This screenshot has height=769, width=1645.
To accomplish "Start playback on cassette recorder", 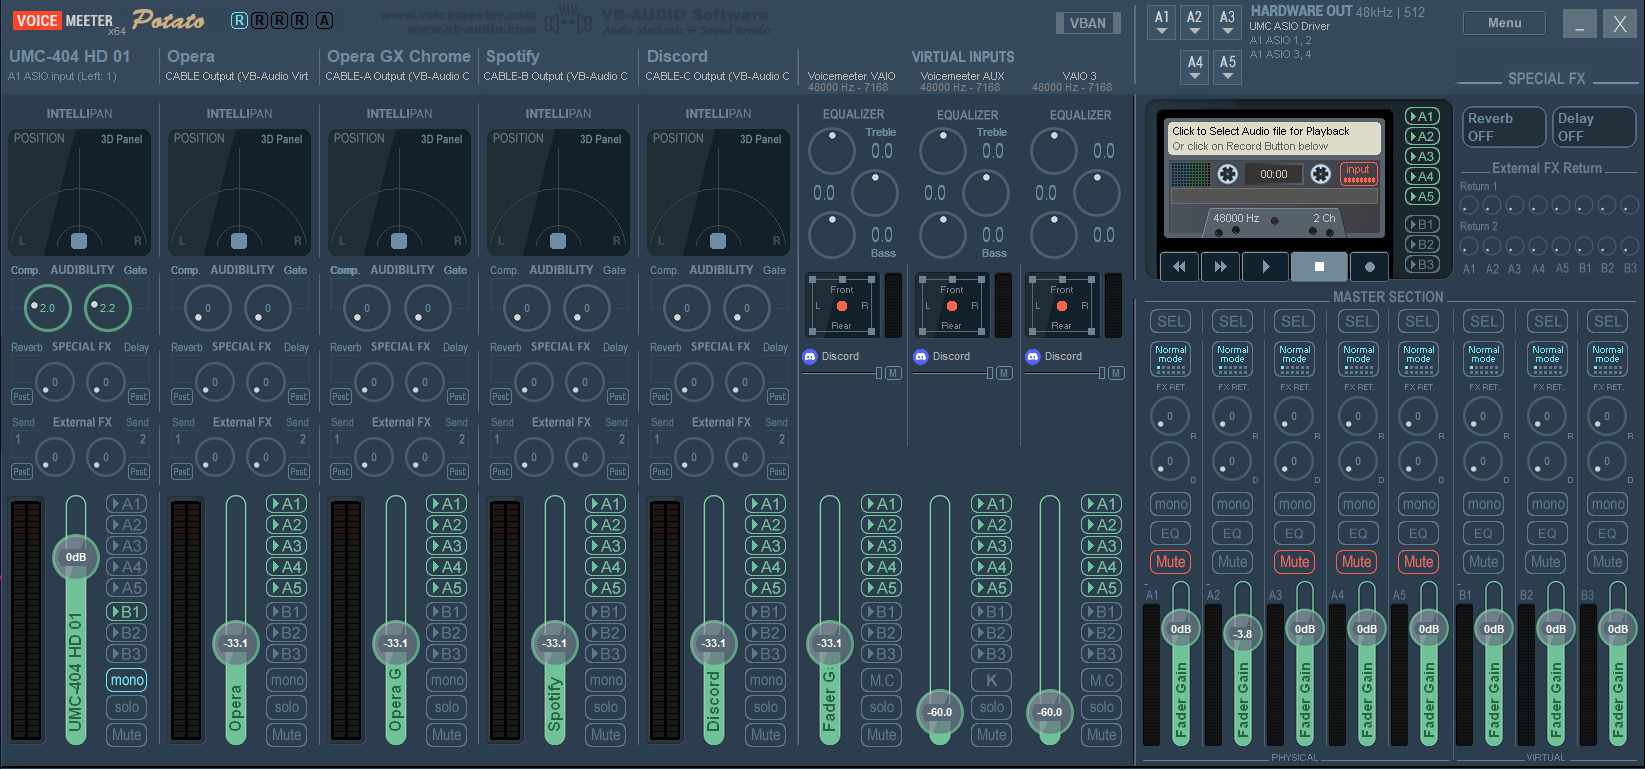I will tap(1265, 266).
